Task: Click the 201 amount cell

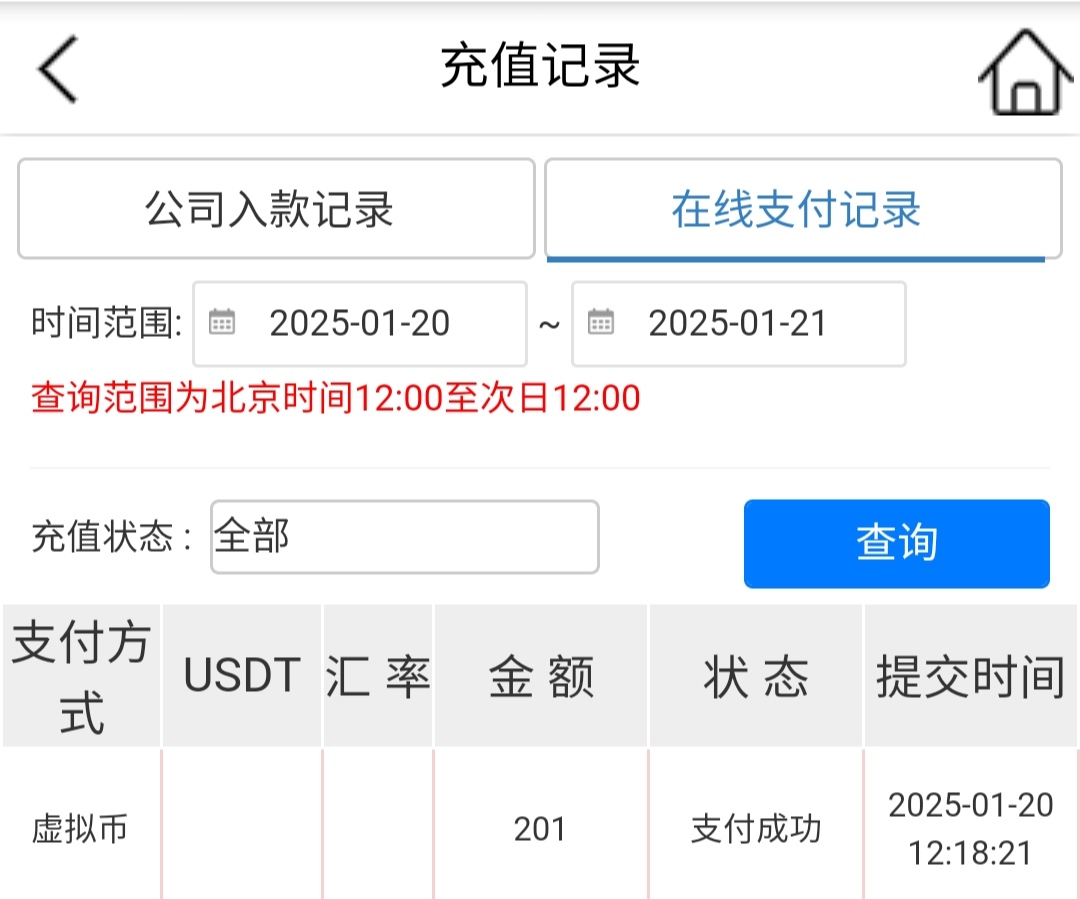Action: (x=540, y=830)
